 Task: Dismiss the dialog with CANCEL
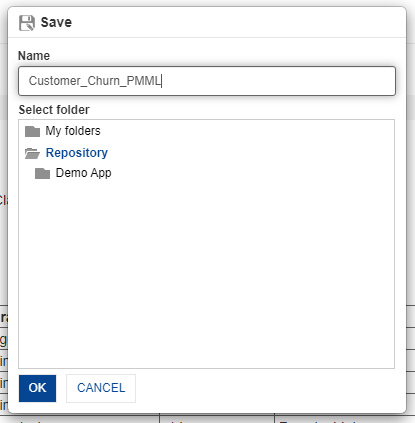click(101, 388)
